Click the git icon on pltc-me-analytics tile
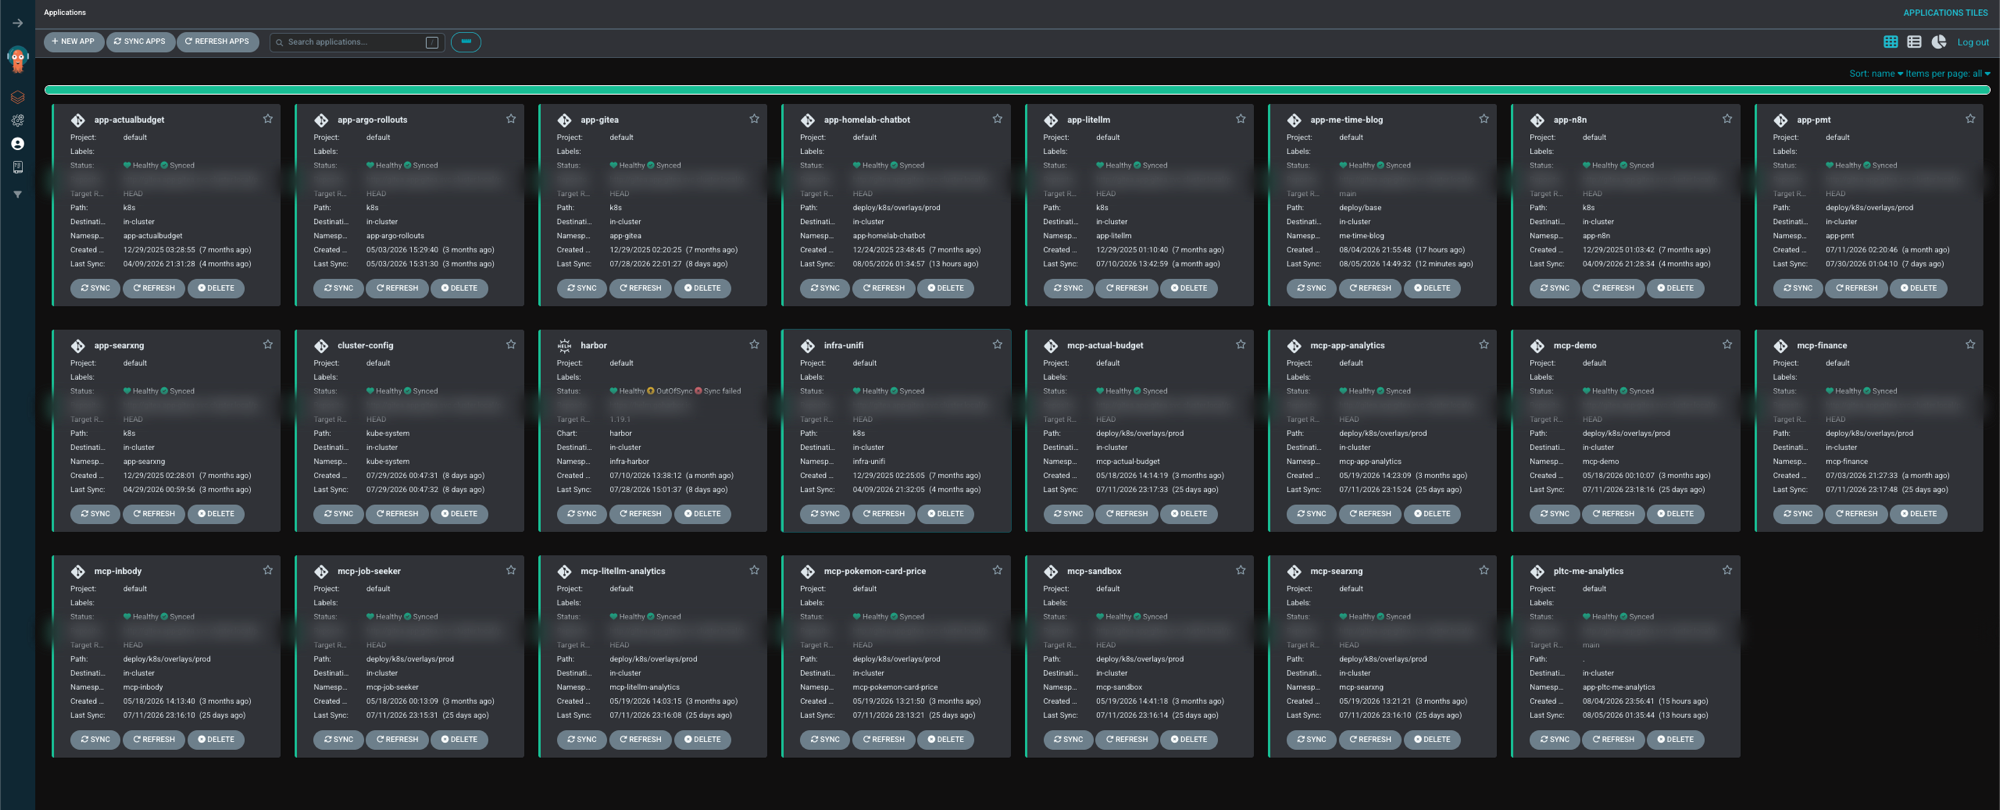 (x=1537, y=572)
